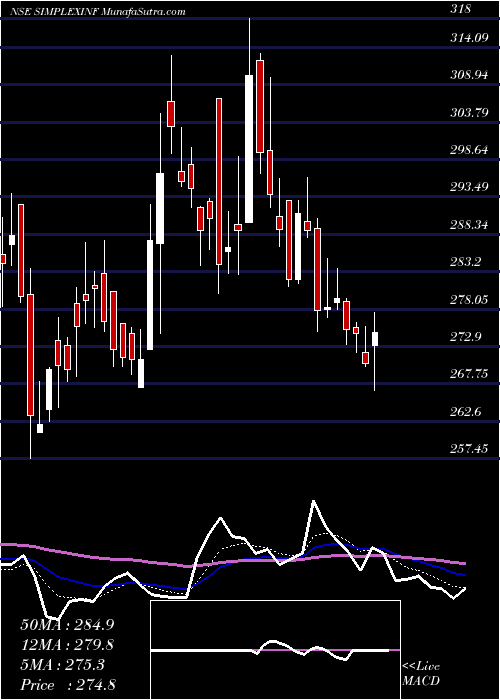This screenshot has height=700, width=500.
Task: Select the 257.45 price level label
Action: (469, 449)
